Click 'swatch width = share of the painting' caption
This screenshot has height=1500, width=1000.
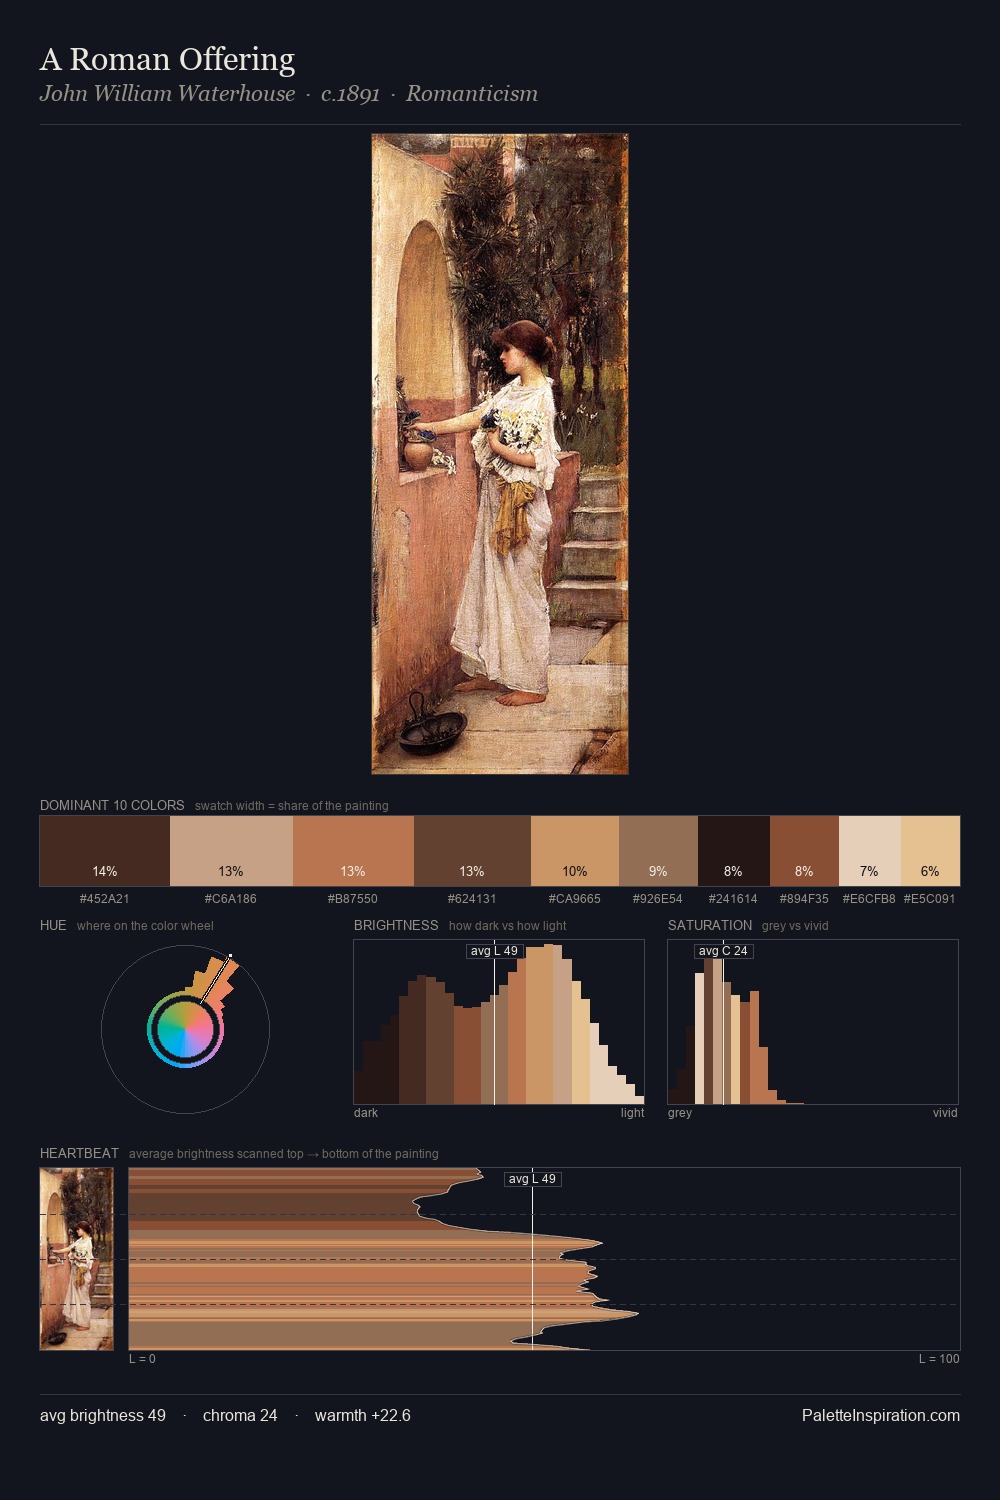point(292,806)
